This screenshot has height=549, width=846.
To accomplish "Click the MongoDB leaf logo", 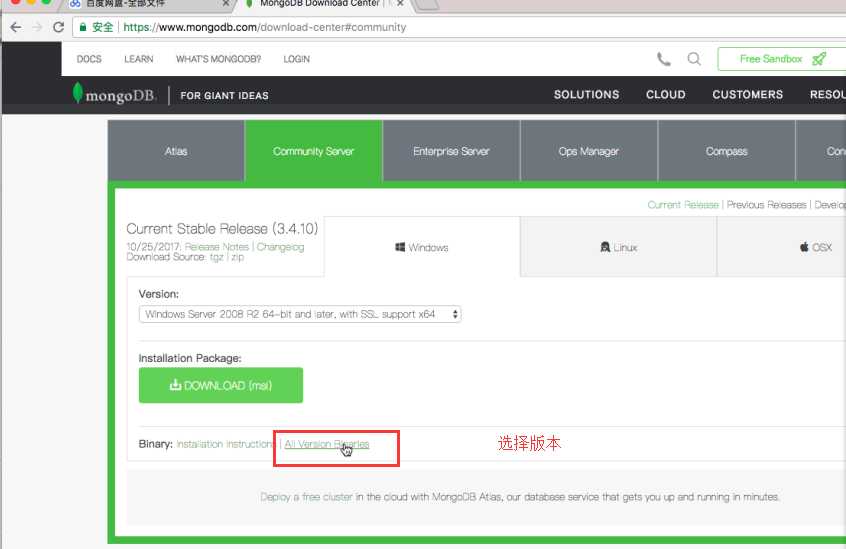I will tap(78, 93).
